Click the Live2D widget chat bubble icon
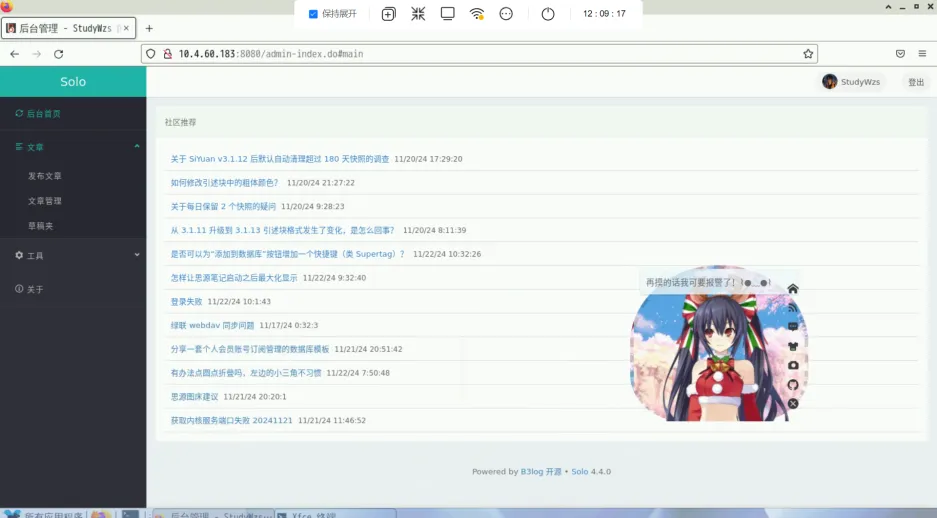Screen dimensions: 937x518 (x=793, y=327)
